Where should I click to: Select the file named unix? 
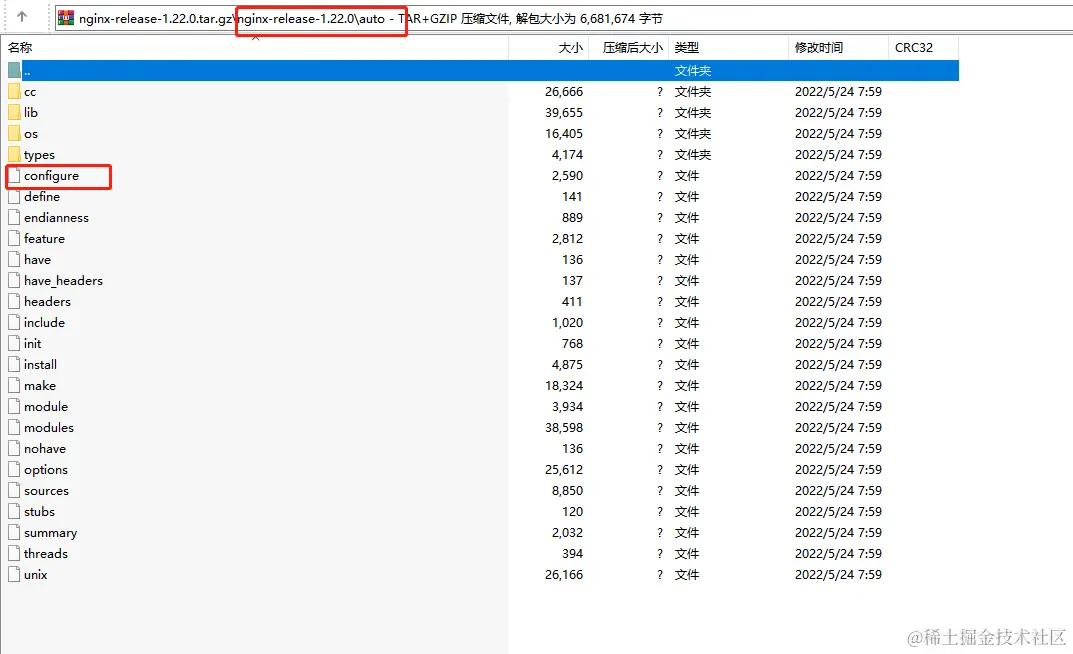[36, 575]
